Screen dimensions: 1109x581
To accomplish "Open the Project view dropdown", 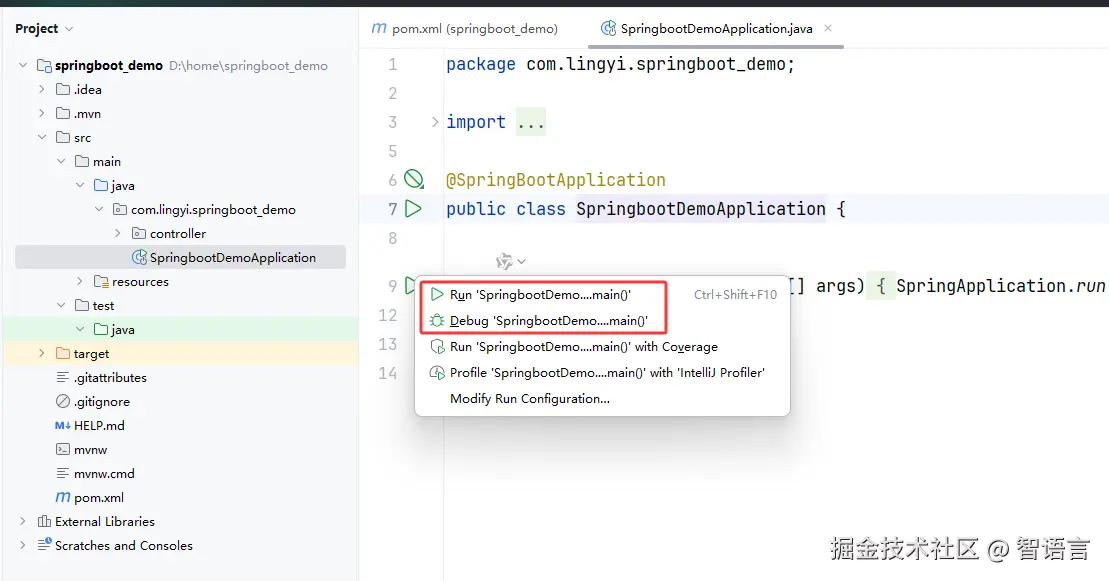I will pyautogui.click(x=68, y=29).
